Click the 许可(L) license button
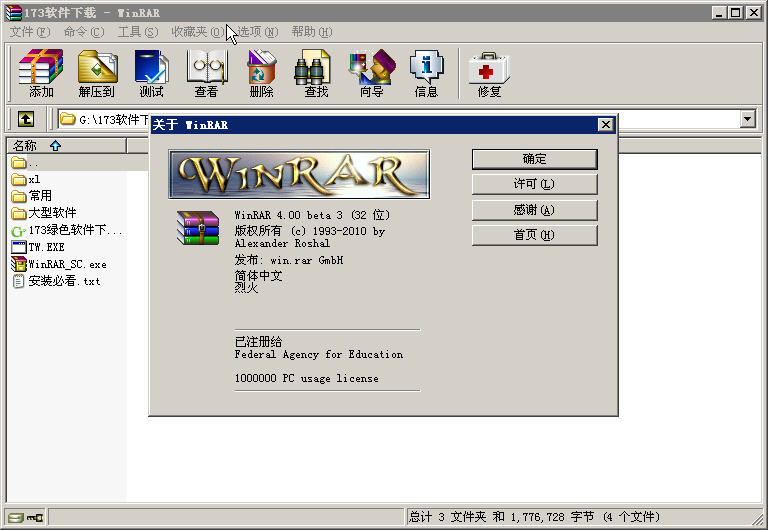This screenshot has height=530, width=768. [x=534, y=184]
